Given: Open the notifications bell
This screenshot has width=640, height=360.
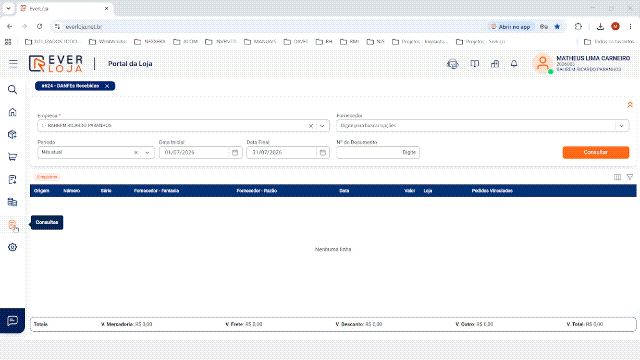Looking at the screenshot, I should 514,64.
